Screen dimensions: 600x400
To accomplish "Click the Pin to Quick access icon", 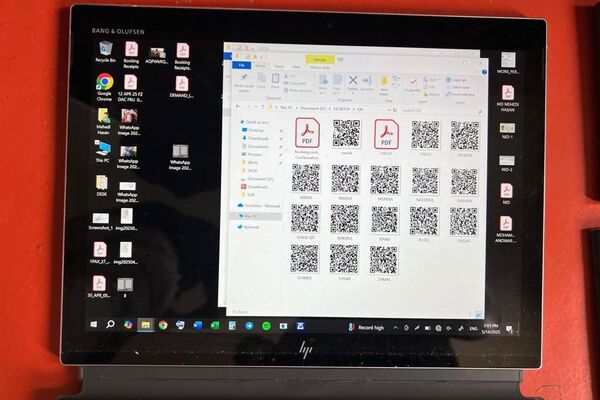I will pos(245,79).
